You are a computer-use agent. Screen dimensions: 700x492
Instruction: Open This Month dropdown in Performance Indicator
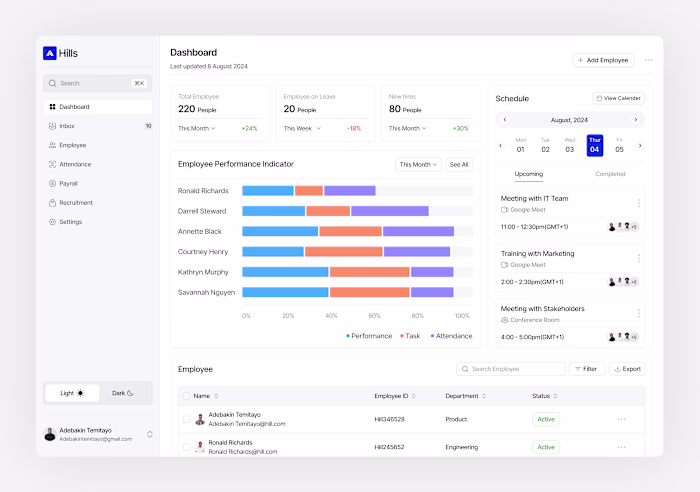tap(418, 165)
